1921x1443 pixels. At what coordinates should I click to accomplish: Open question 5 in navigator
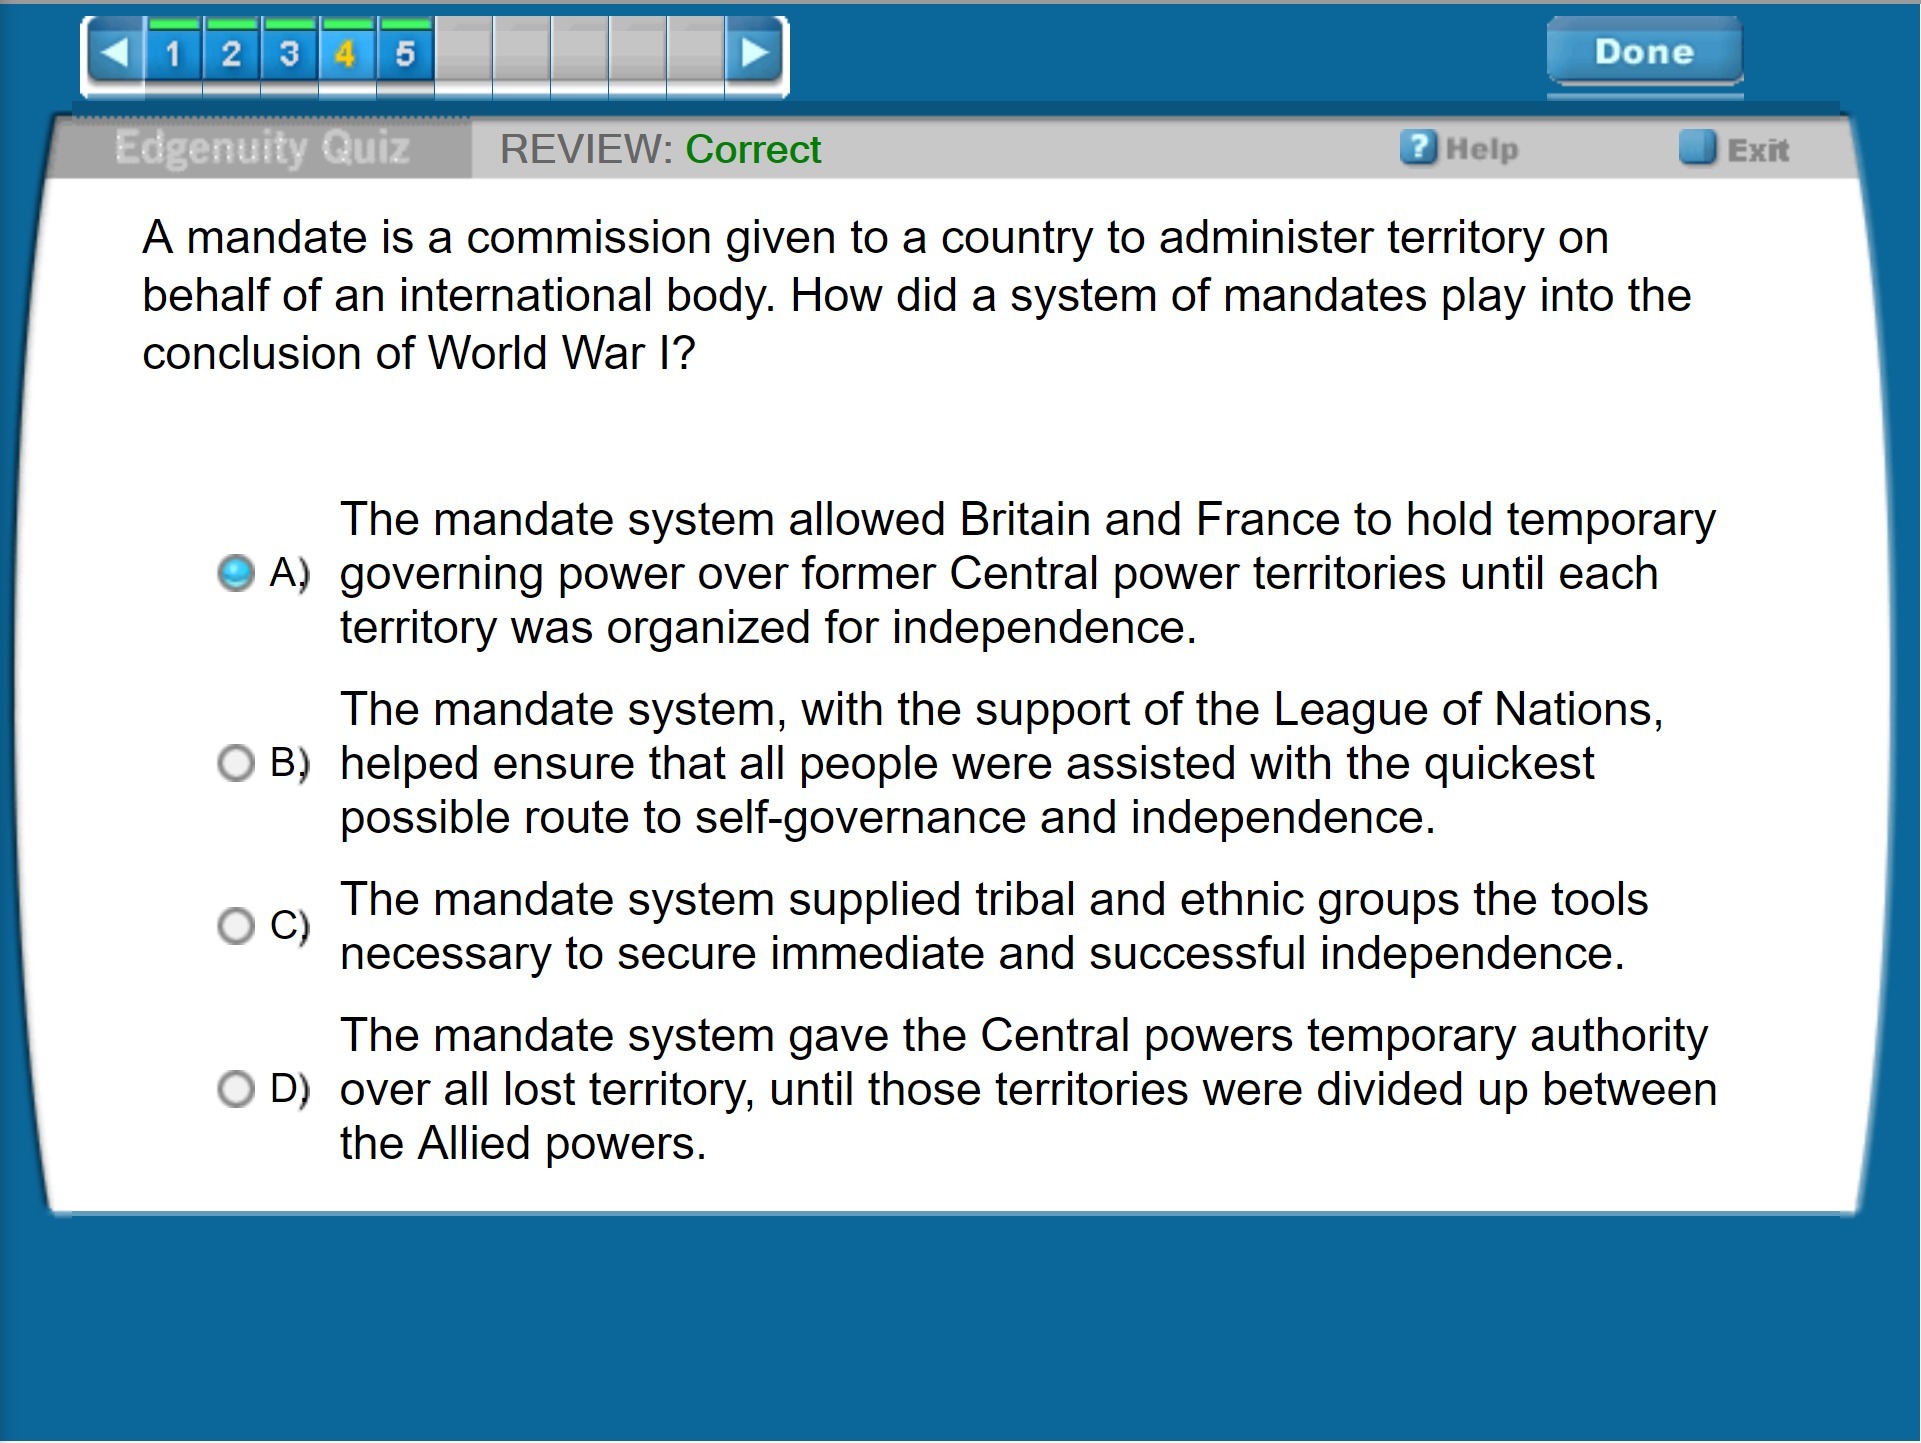(404, 53)
